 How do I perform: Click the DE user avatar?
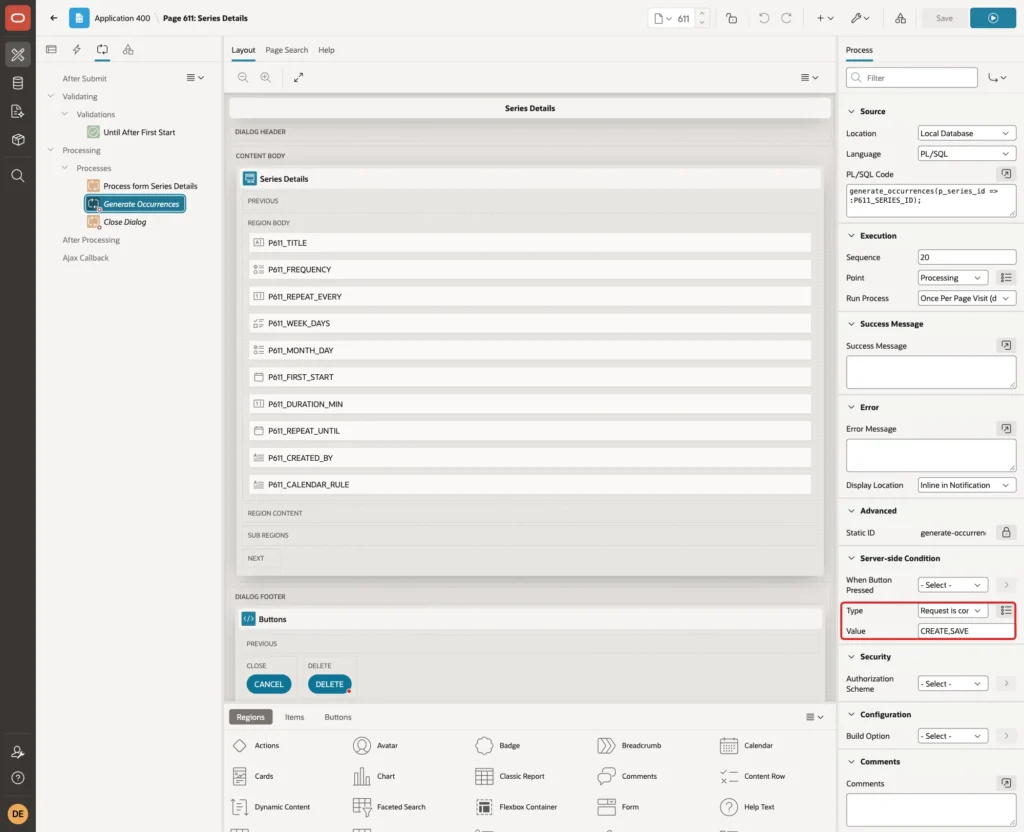pyautogui.click(x=18, y=814)
